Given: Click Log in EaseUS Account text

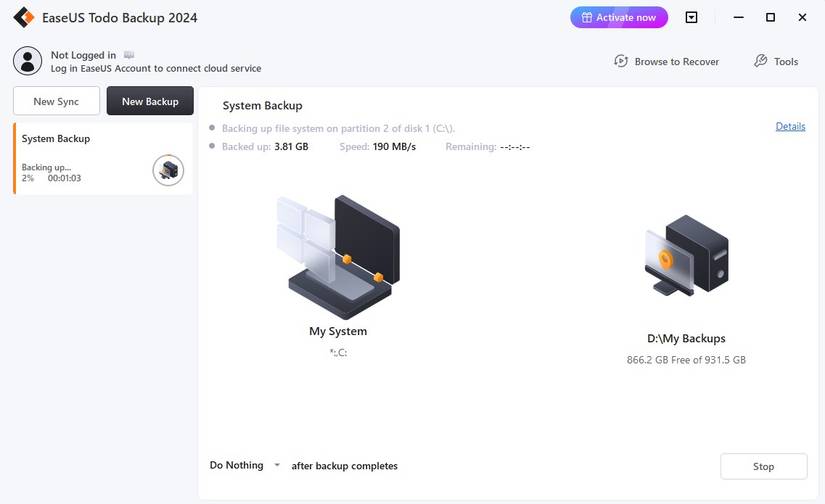Looking at the screenshot, I should coord(156,68).
